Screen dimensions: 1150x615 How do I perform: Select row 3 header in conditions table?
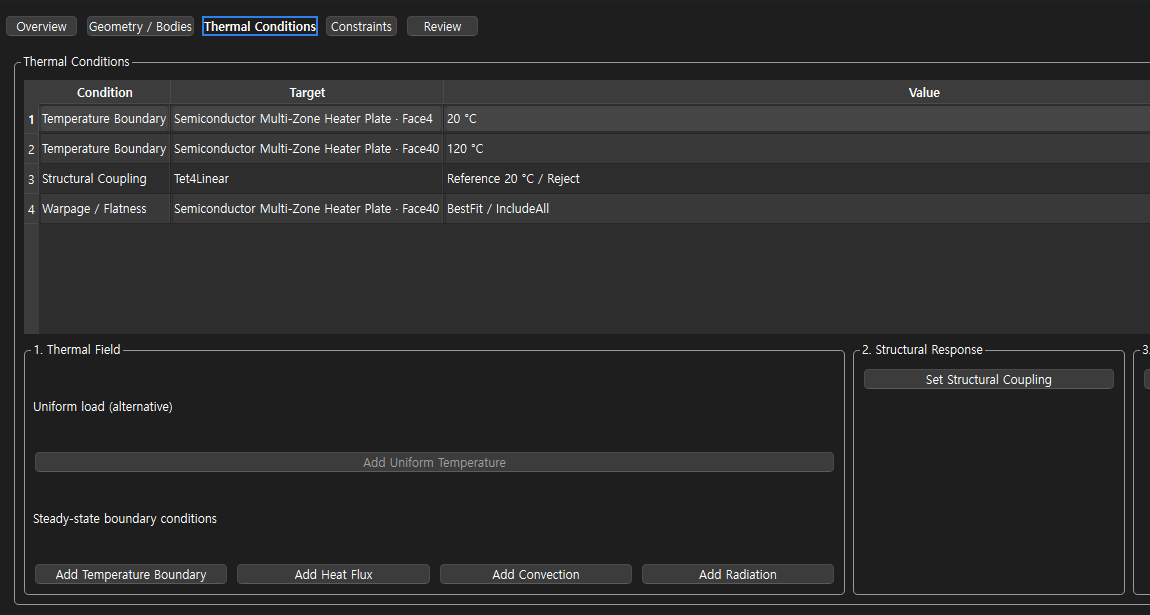[x=32, y=179]
